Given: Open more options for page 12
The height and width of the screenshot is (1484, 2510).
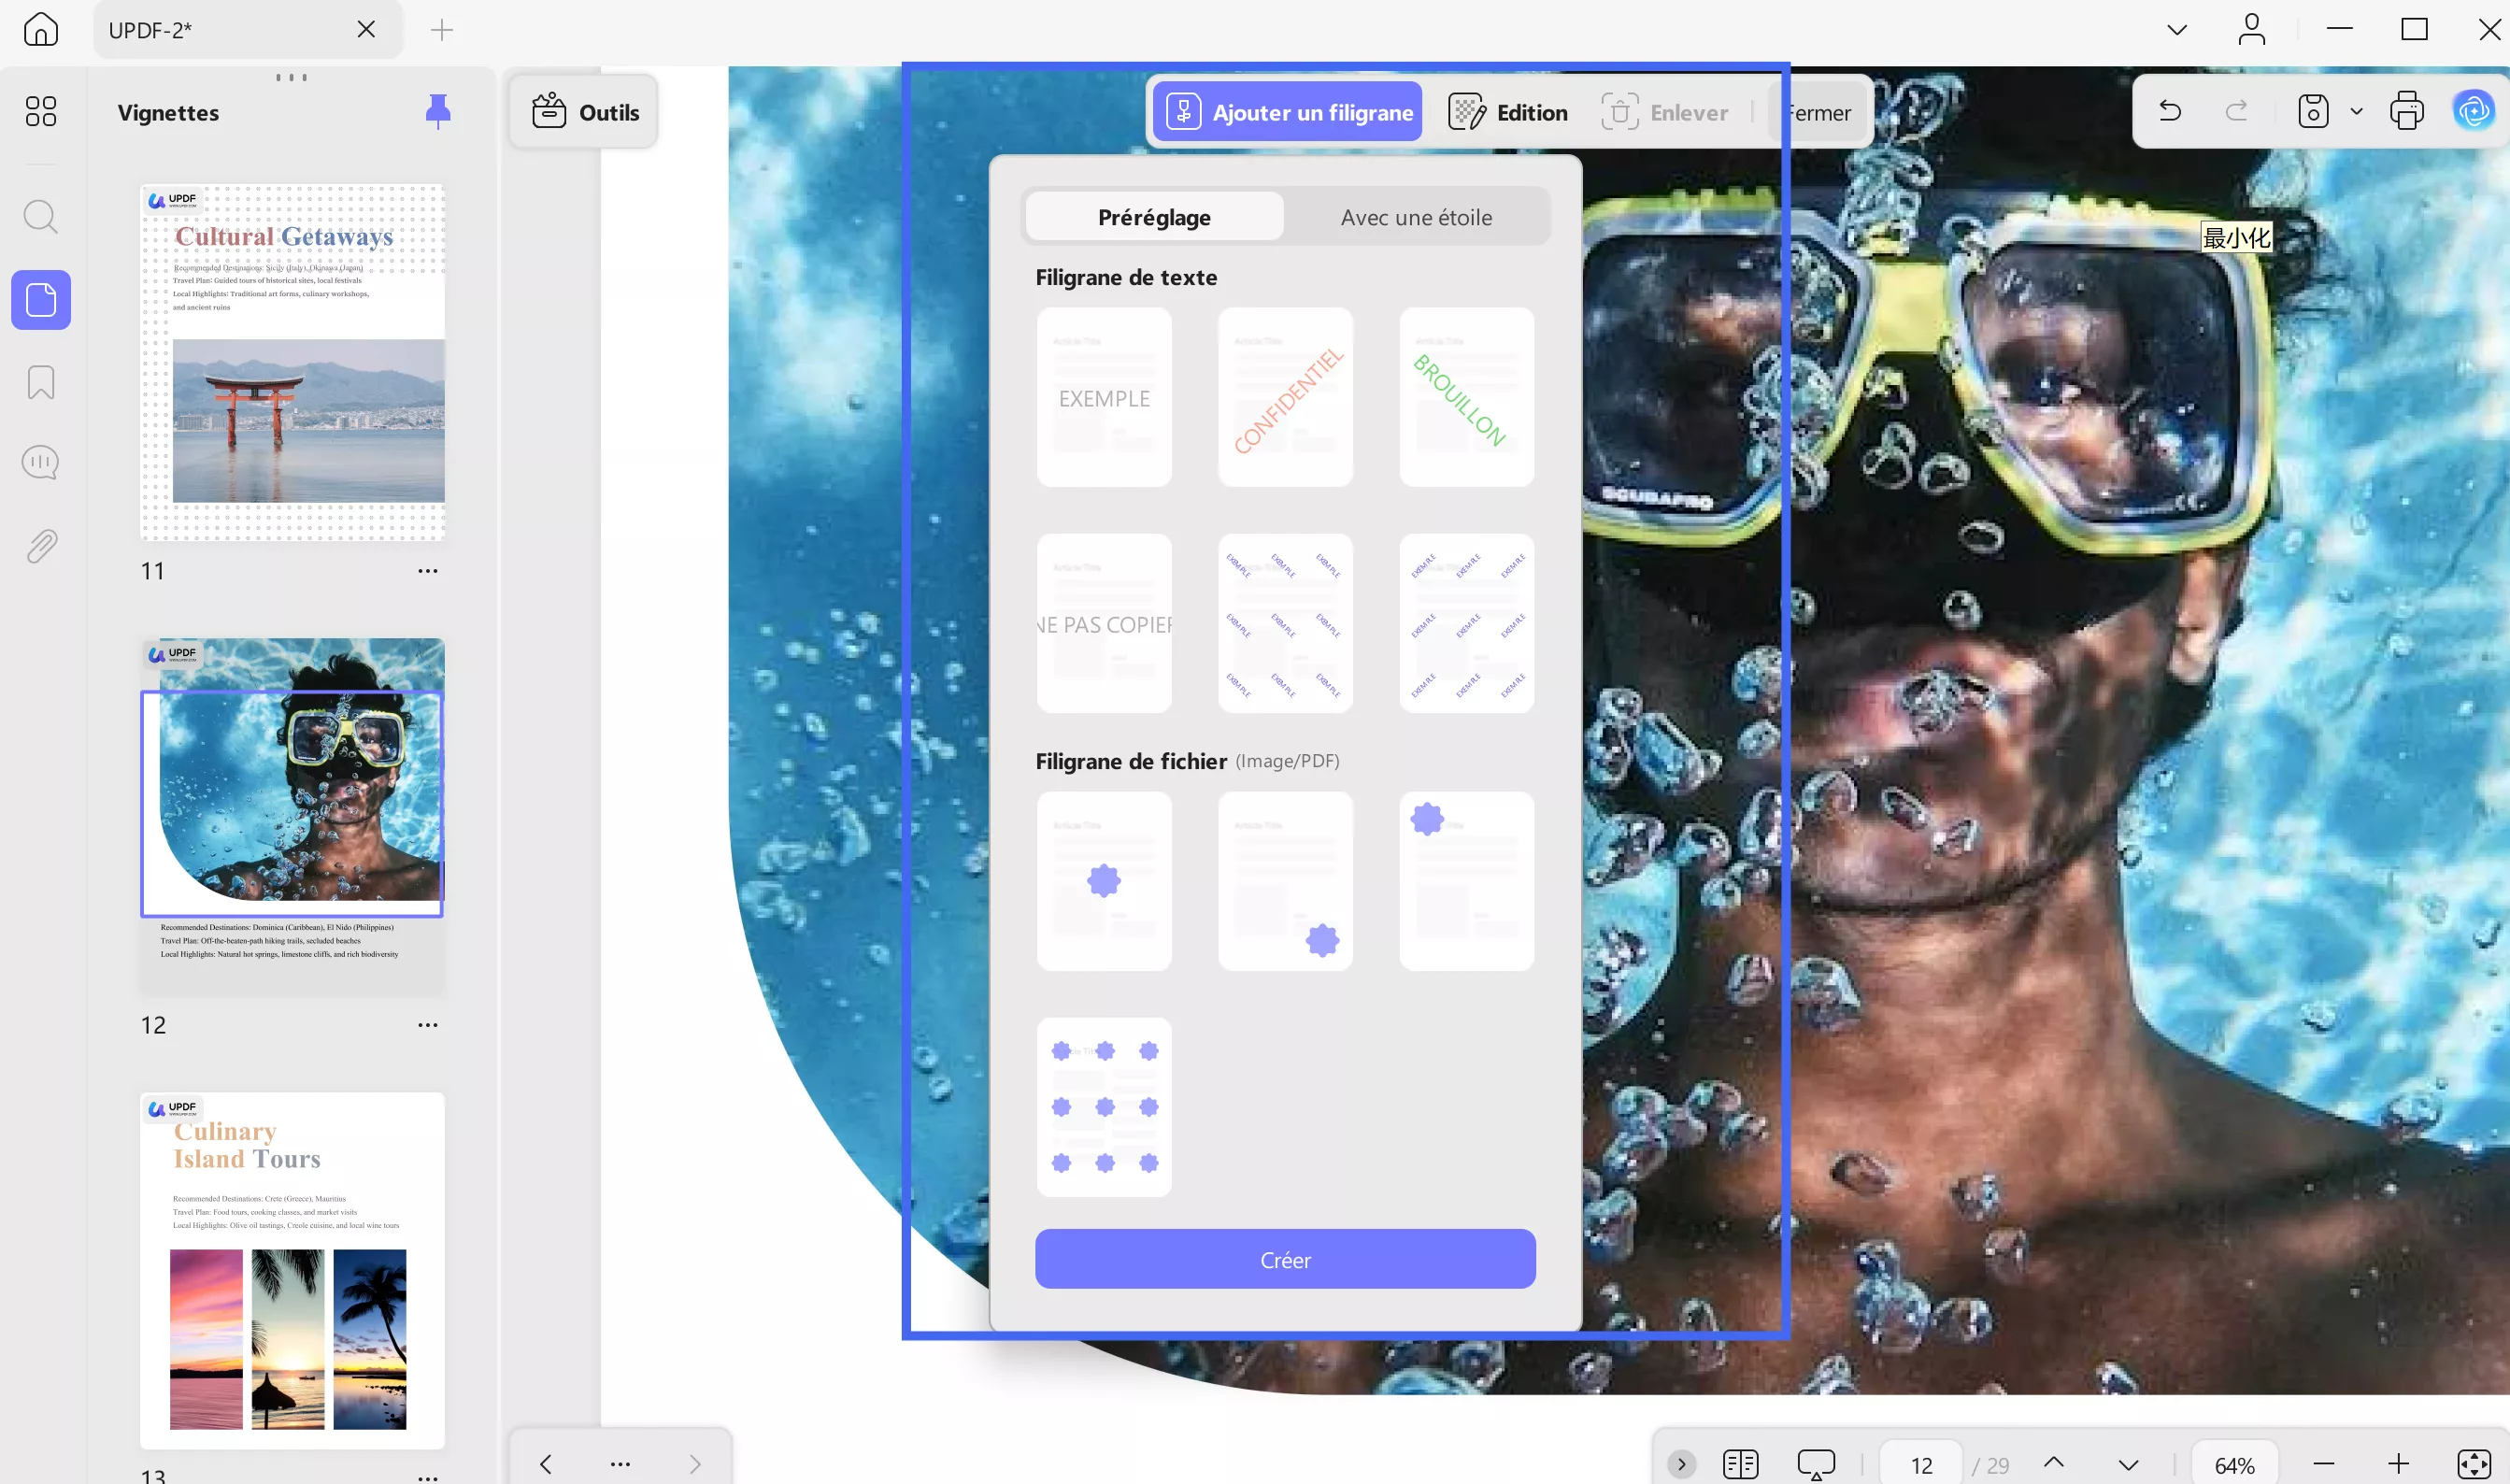Looking at the screenshot, I should (428, 1025).
